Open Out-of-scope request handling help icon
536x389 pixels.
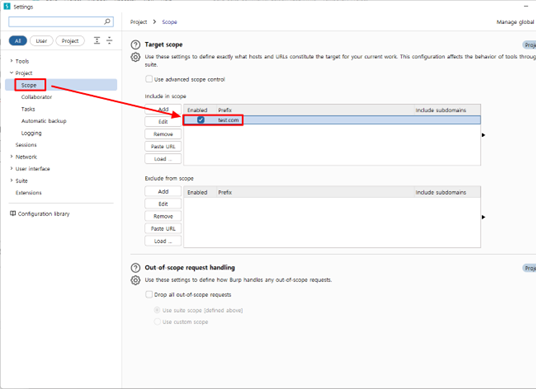tap(135, 268)
